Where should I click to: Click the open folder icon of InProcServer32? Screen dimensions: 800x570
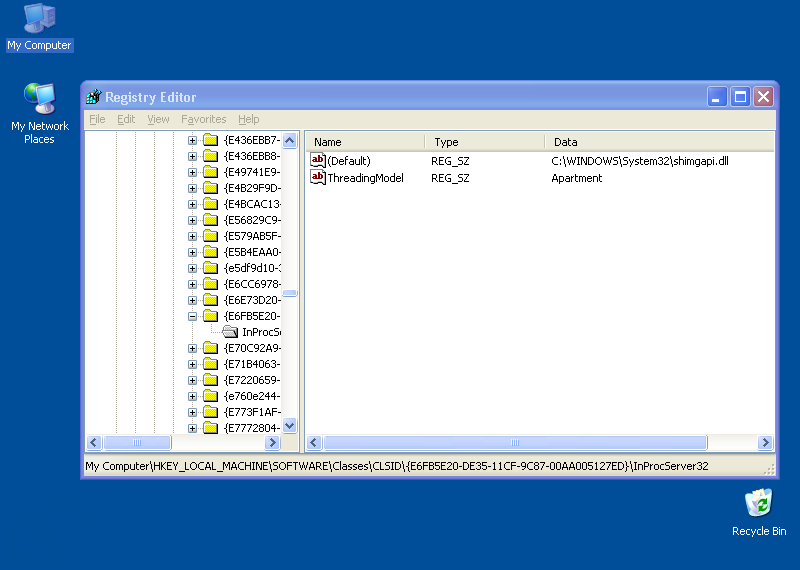(230, 332)
